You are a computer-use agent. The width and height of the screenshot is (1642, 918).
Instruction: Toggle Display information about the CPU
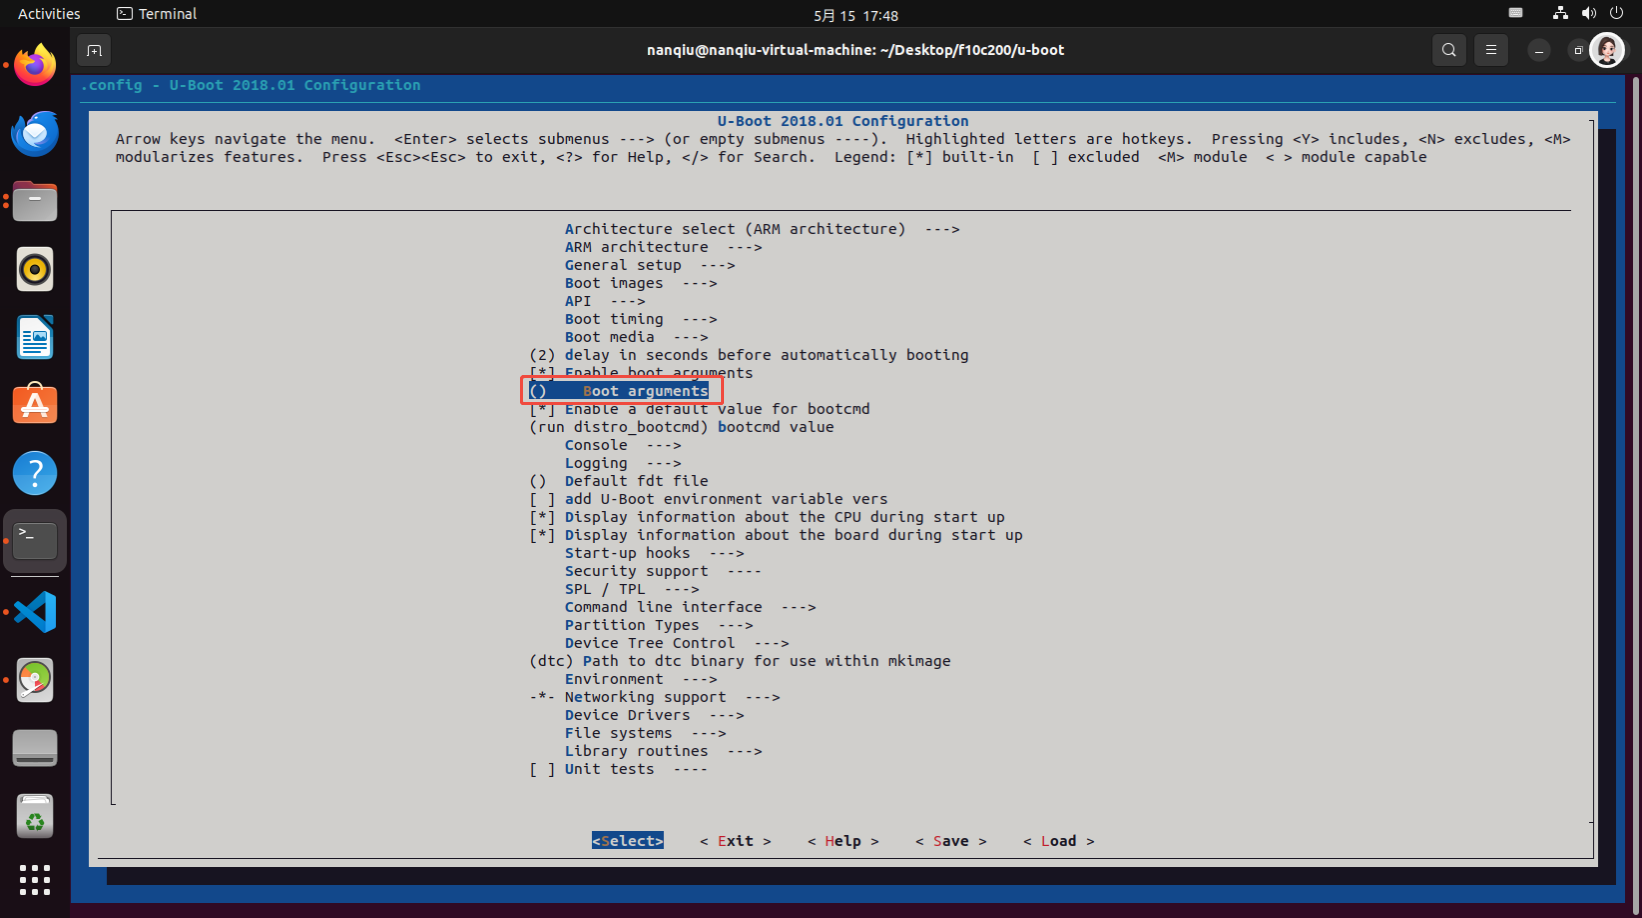point(767,517)
